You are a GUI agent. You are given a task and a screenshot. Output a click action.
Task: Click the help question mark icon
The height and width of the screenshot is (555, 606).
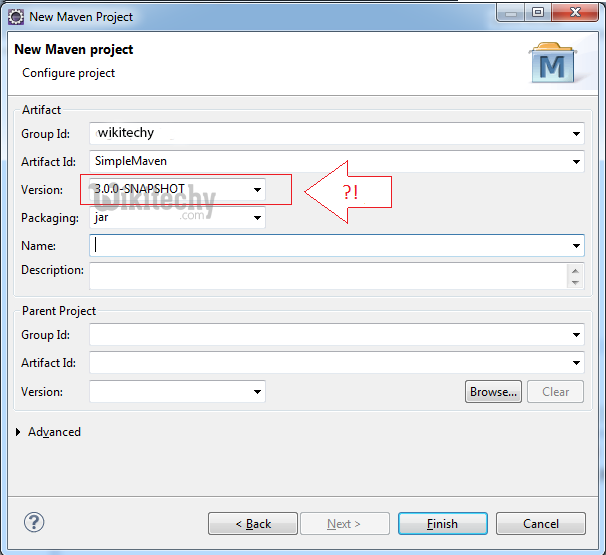(x=34, y=522)
